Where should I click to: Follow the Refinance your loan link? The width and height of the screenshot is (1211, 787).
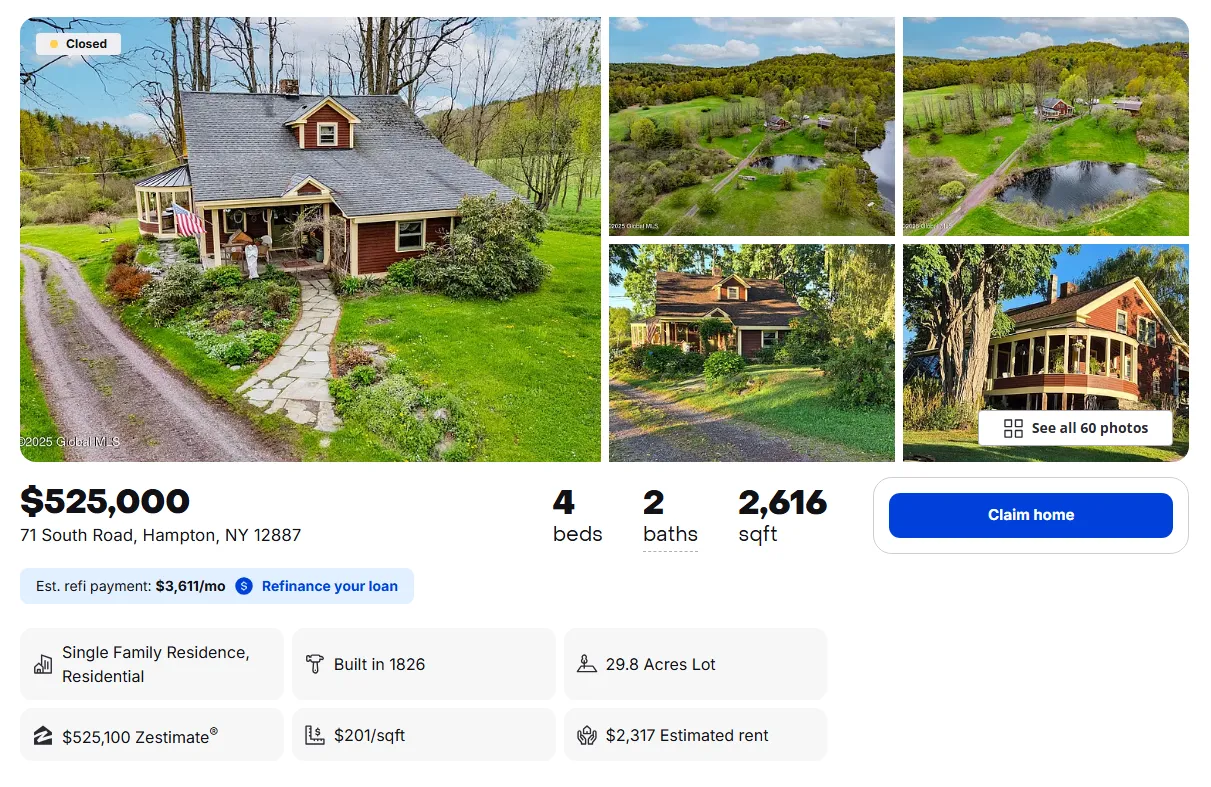329,586
